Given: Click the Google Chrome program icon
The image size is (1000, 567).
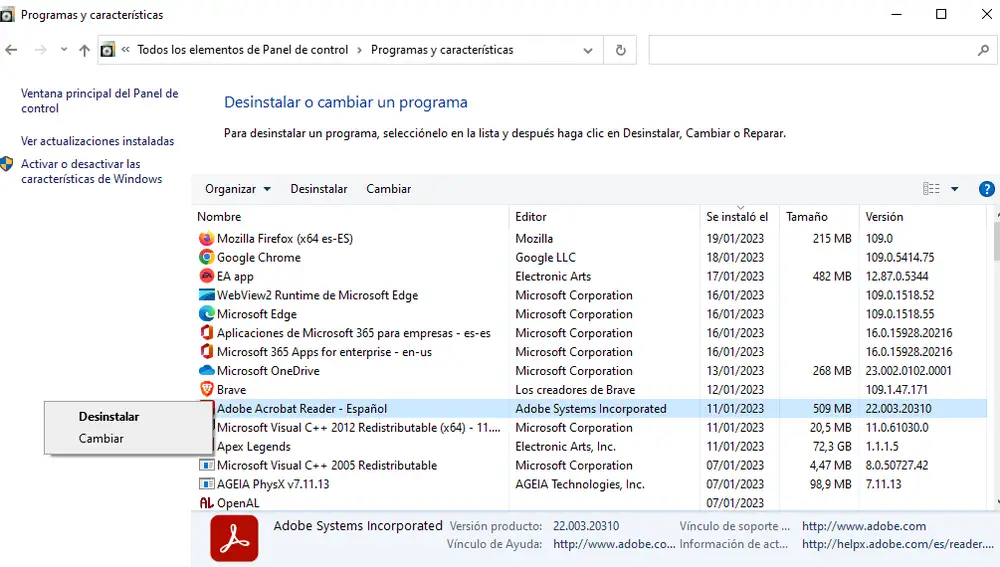Looking at the screenshot, I should (x=206, y=257).
